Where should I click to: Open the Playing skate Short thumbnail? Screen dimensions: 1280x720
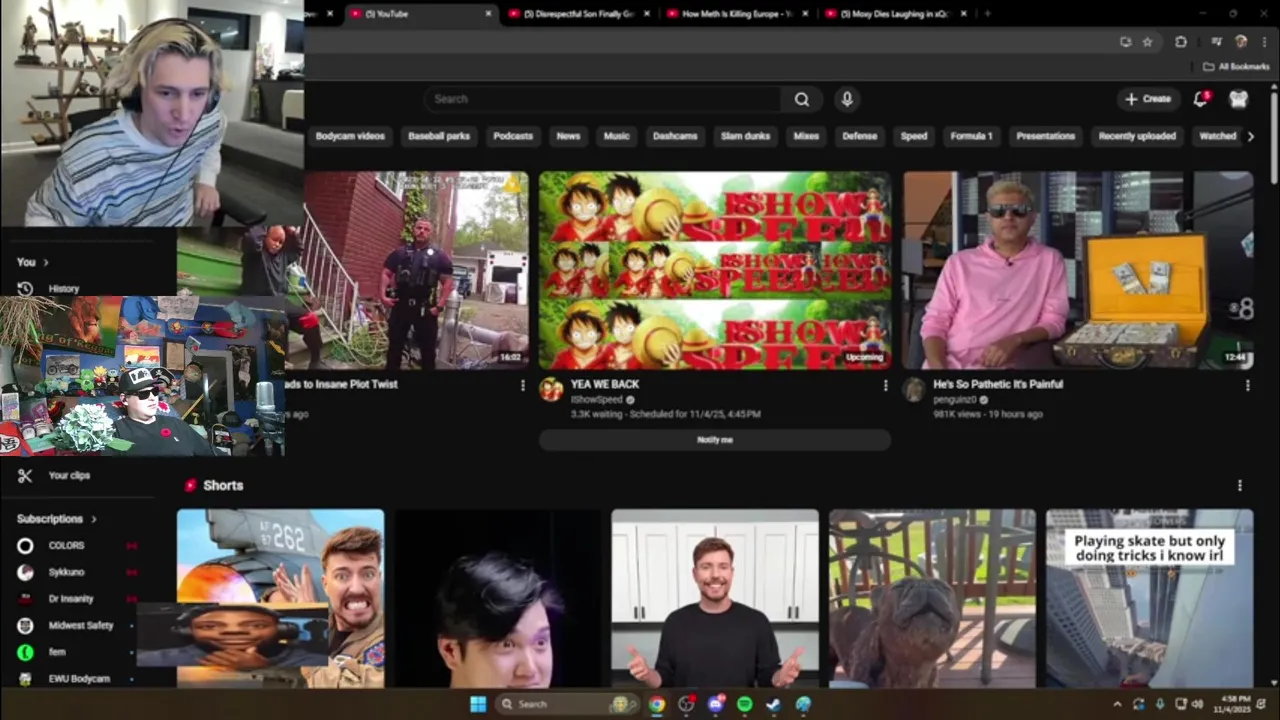pyautogui.click(x=1150, y=598)
